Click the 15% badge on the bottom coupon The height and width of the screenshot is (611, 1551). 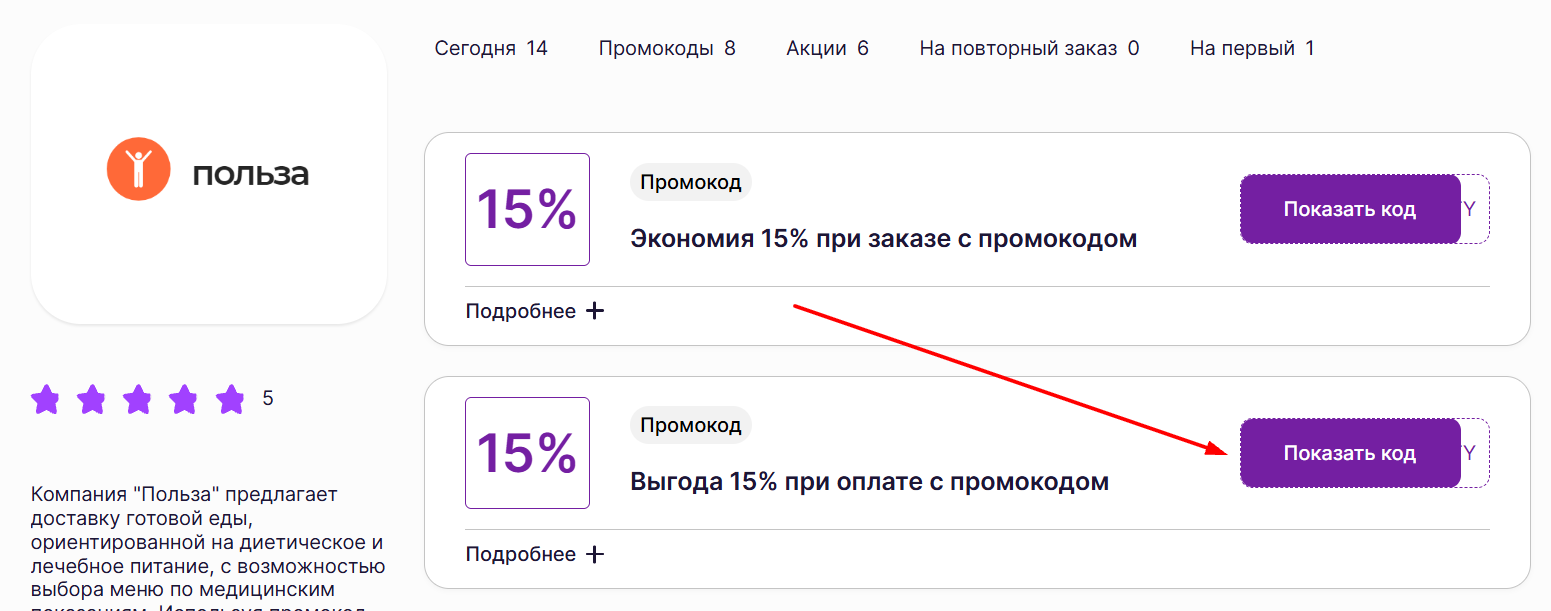[527, 452]
